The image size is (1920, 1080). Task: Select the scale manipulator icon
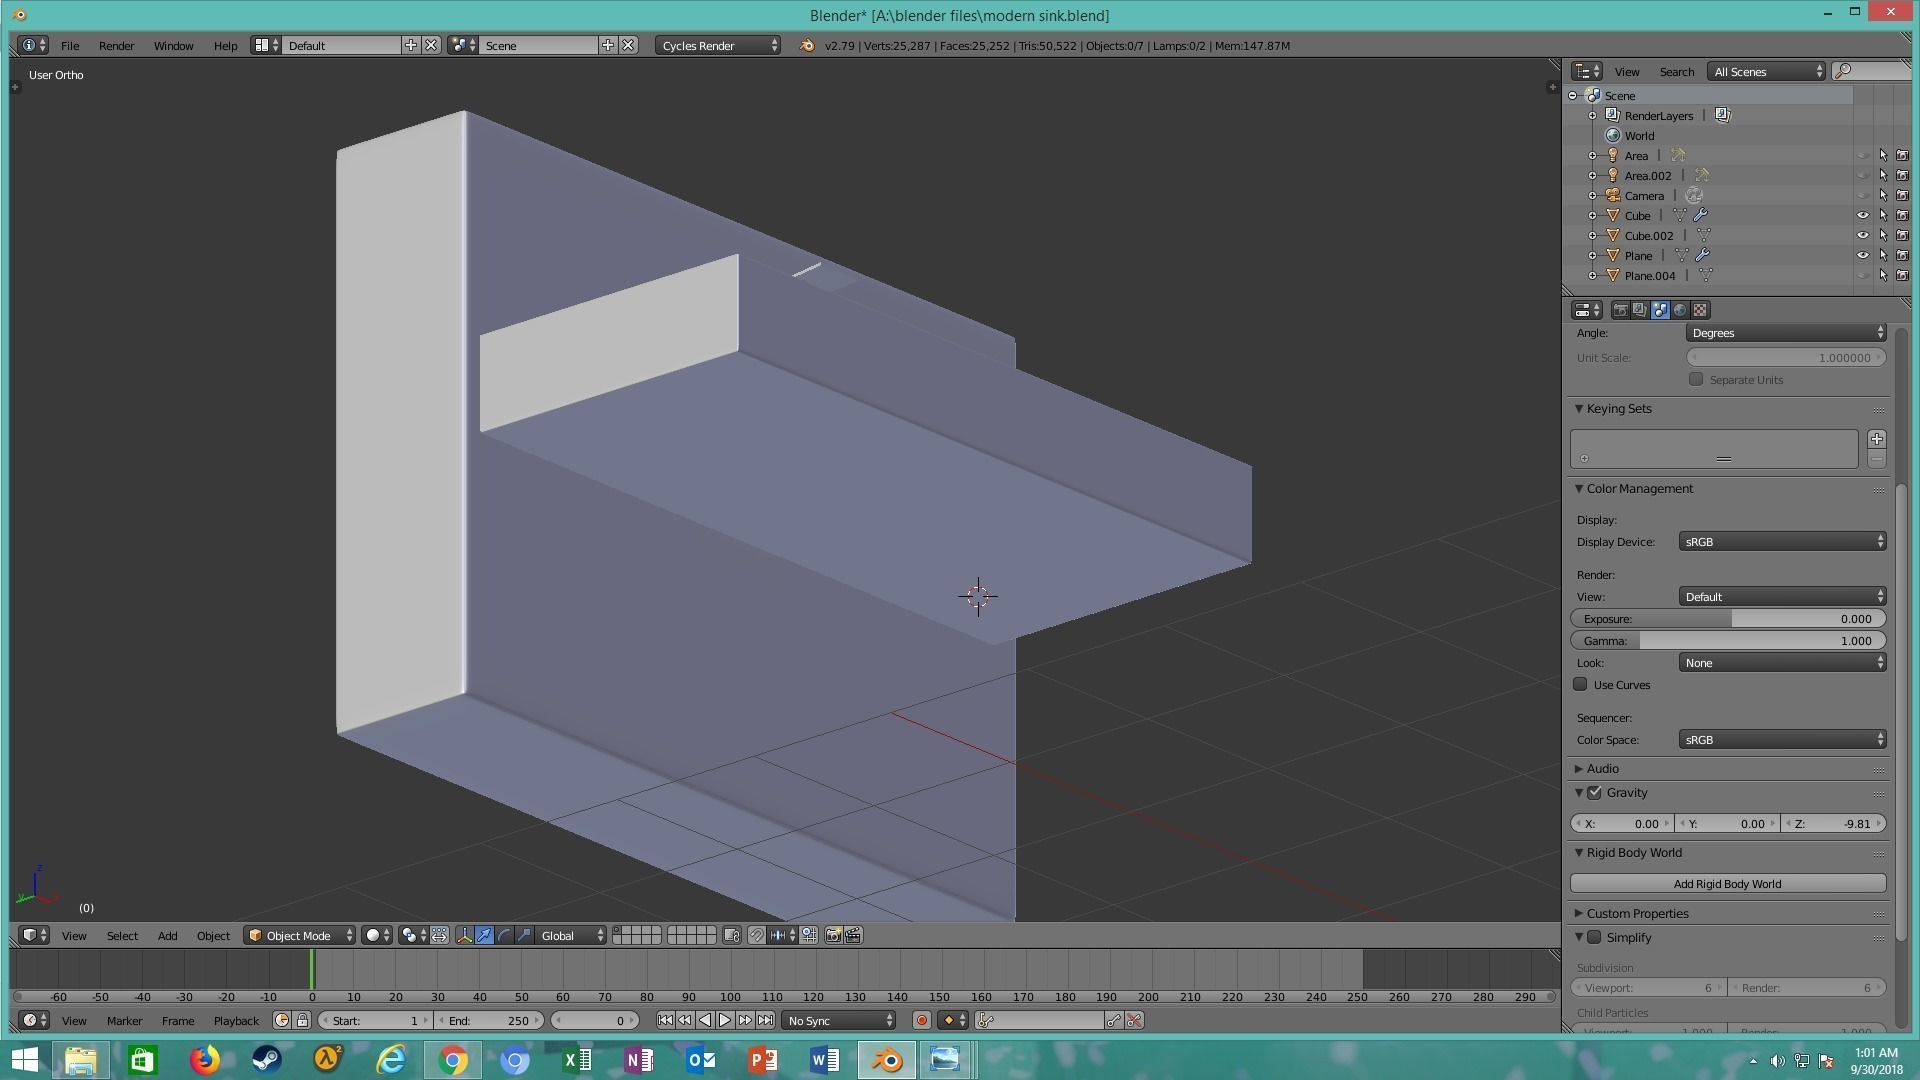pyautogui.click(x=524, y=935)
